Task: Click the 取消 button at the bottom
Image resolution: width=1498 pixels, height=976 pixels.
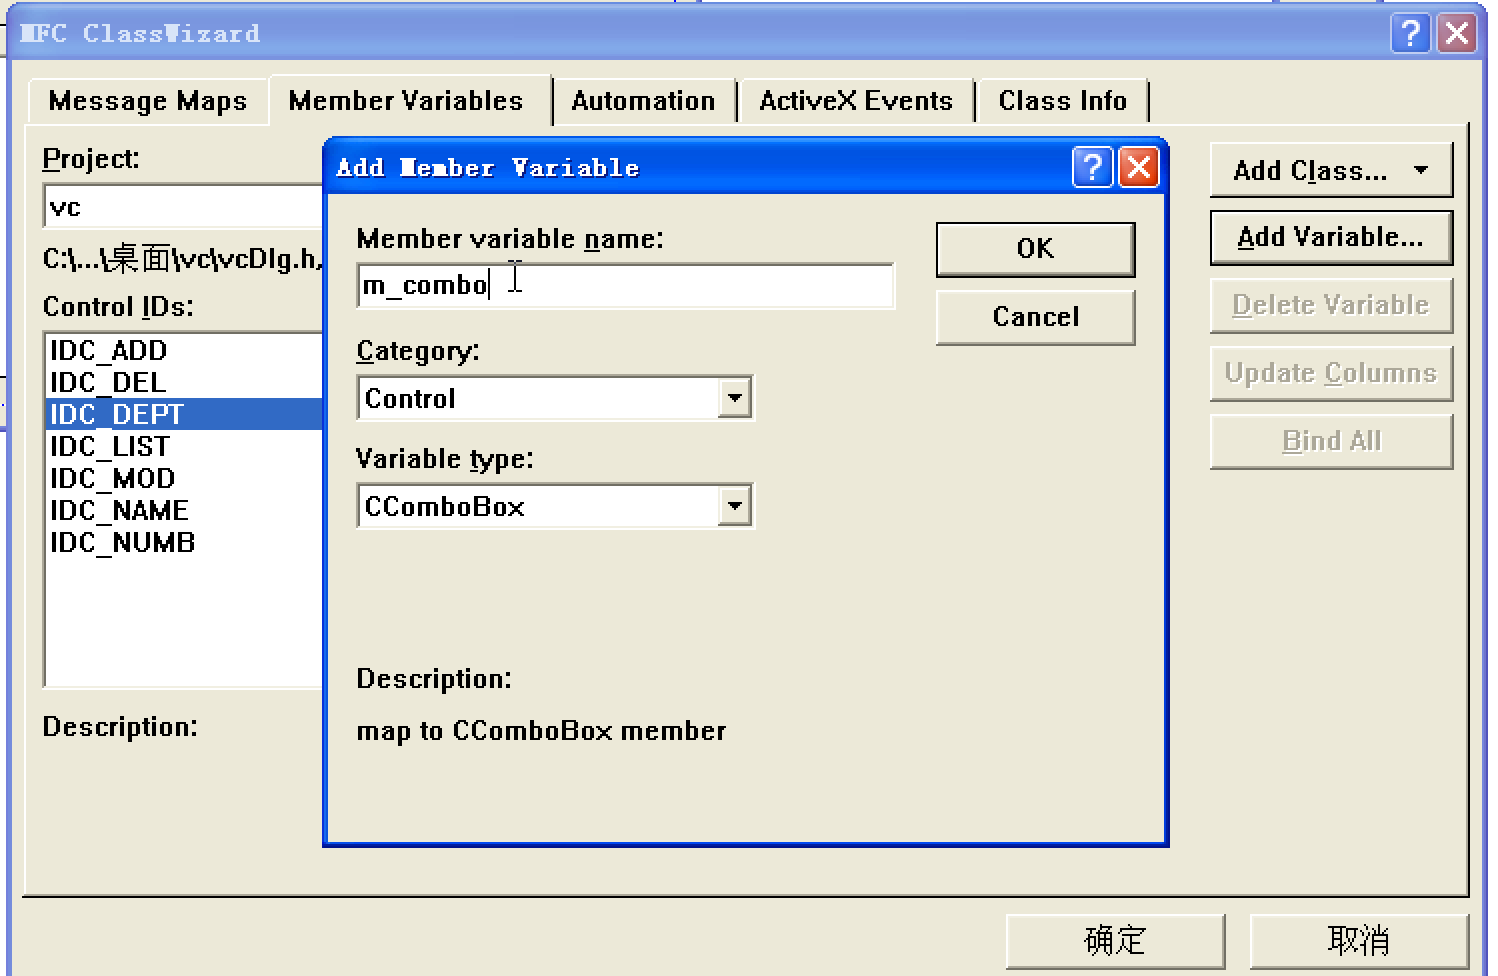Action: point(1357,940)
